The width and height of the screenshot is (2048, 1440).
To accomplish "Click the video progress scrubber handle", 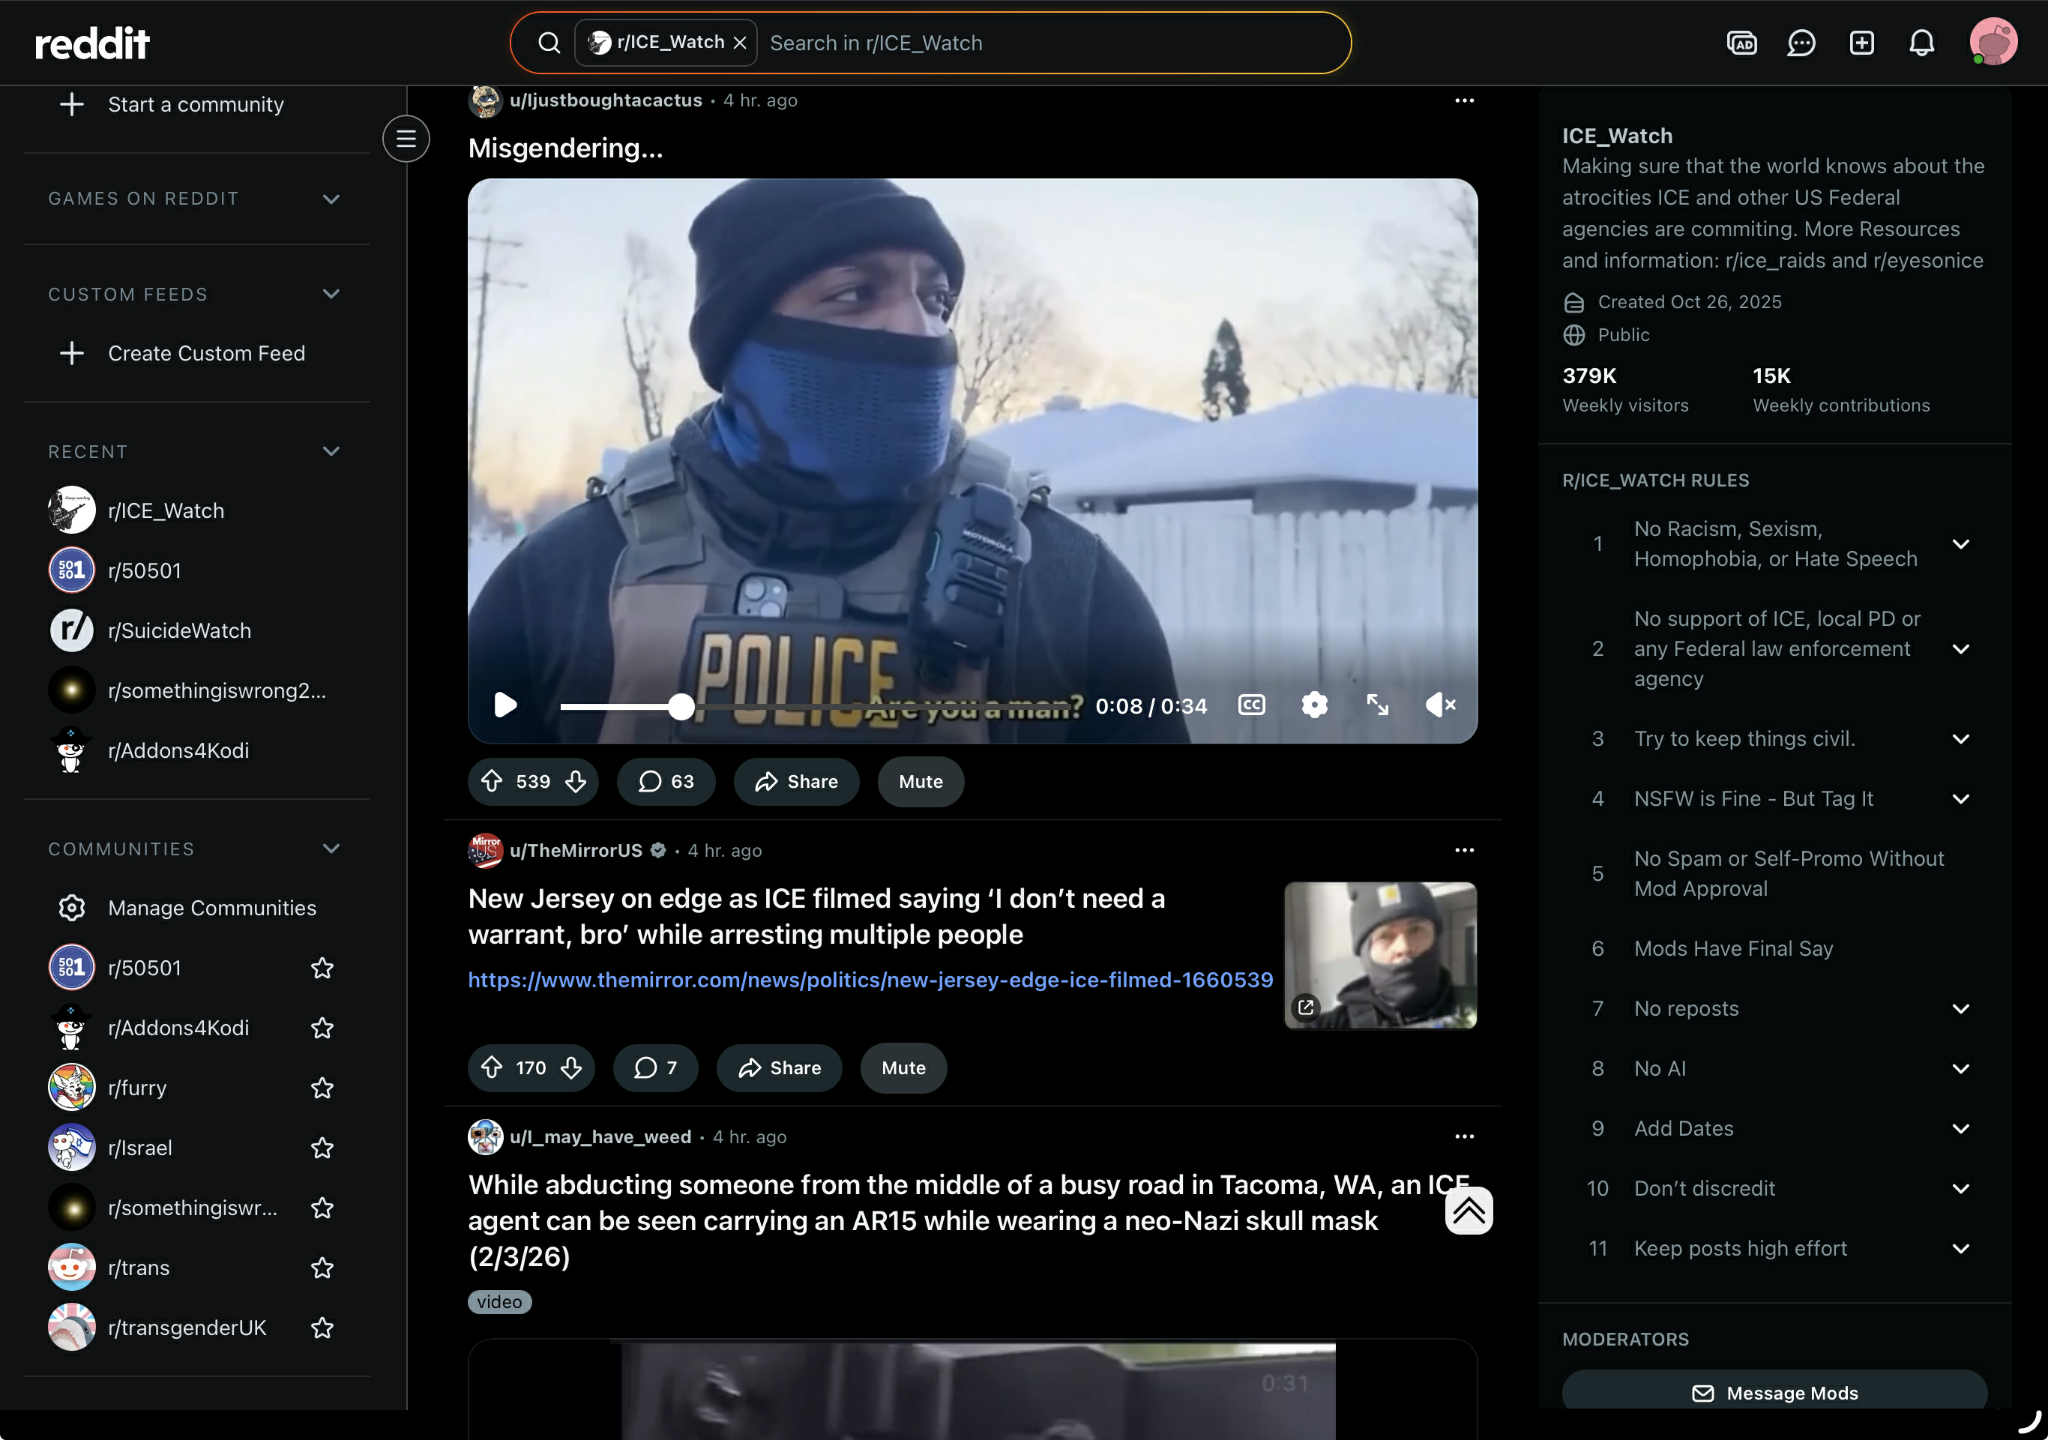I will point(681,707).
